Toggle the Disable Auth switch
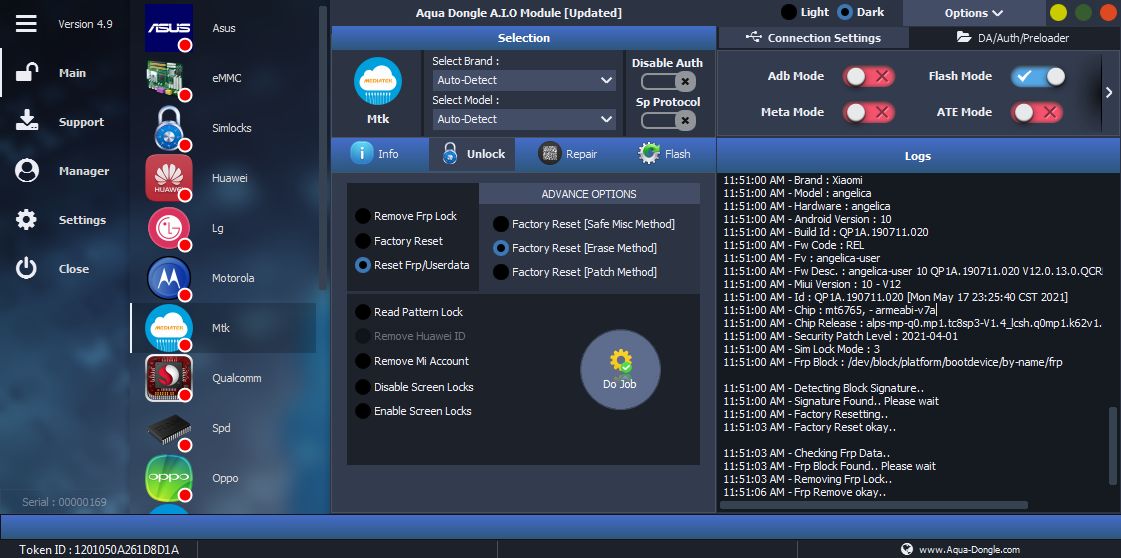This screenshot has height=558, width=1121. tap(668, 81)
